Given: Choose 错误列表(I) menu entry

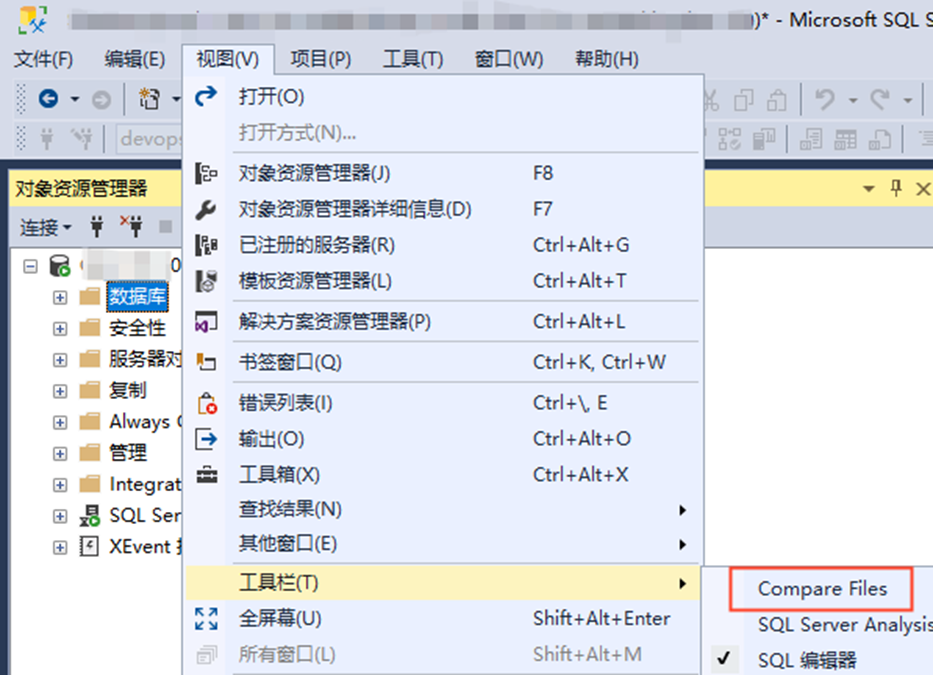Looking at the screenshot, I should click(x=443, y=404).
